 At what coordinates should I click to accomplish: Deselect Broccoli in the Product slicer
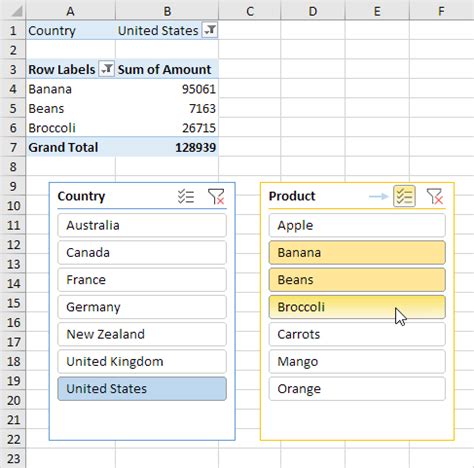(x=357, y=307)
